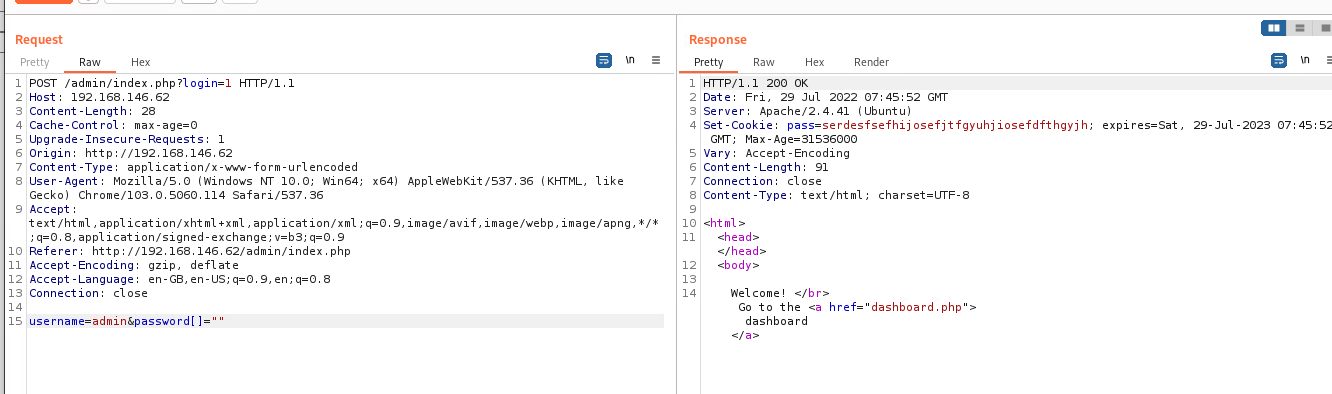The image size is (1332, 394).
Task: Click the Origin: http://192.168.146.62 header
Action: point(131,153)
